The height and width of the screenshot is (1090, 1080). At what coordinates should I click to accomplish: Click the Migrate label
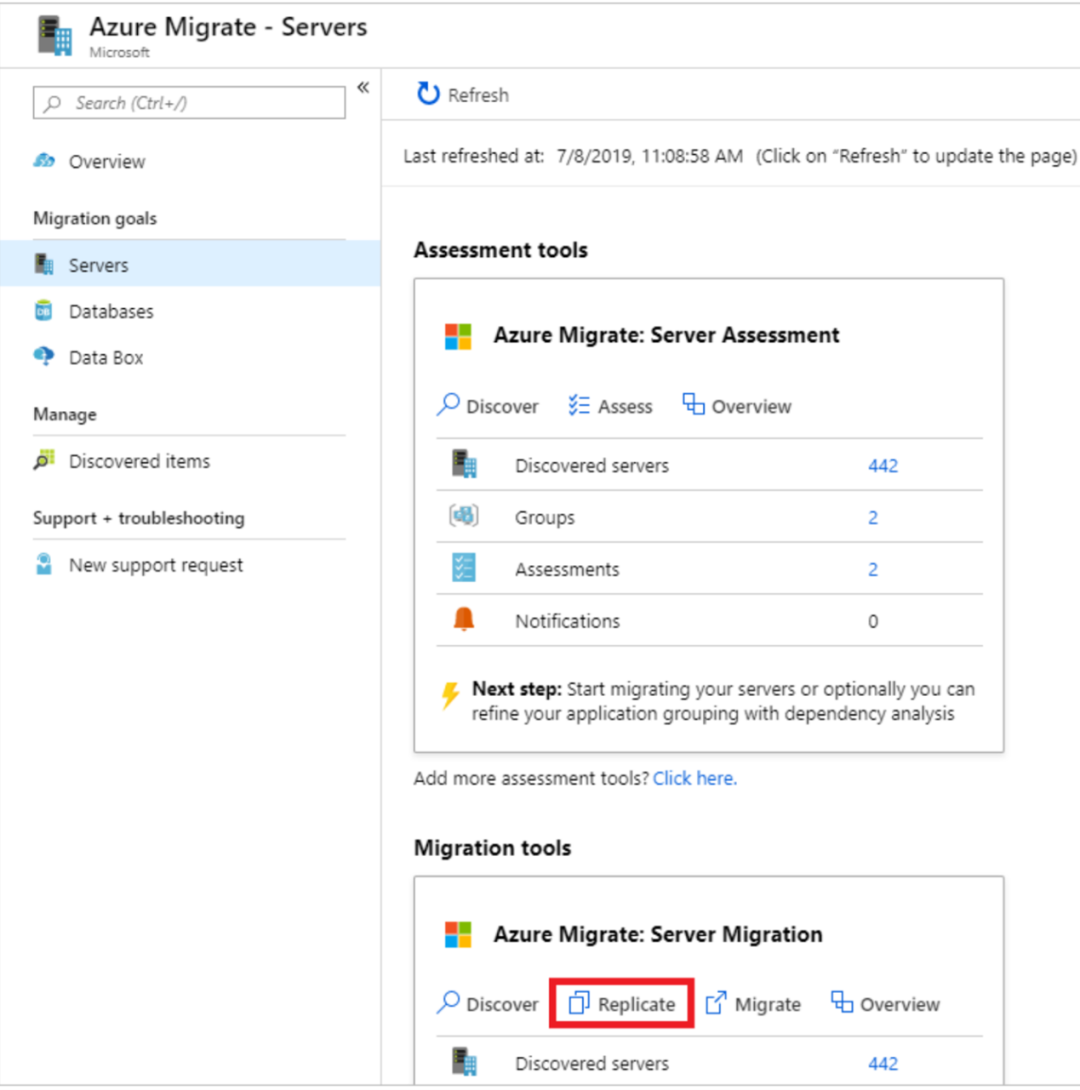[x=767, y=1005]
